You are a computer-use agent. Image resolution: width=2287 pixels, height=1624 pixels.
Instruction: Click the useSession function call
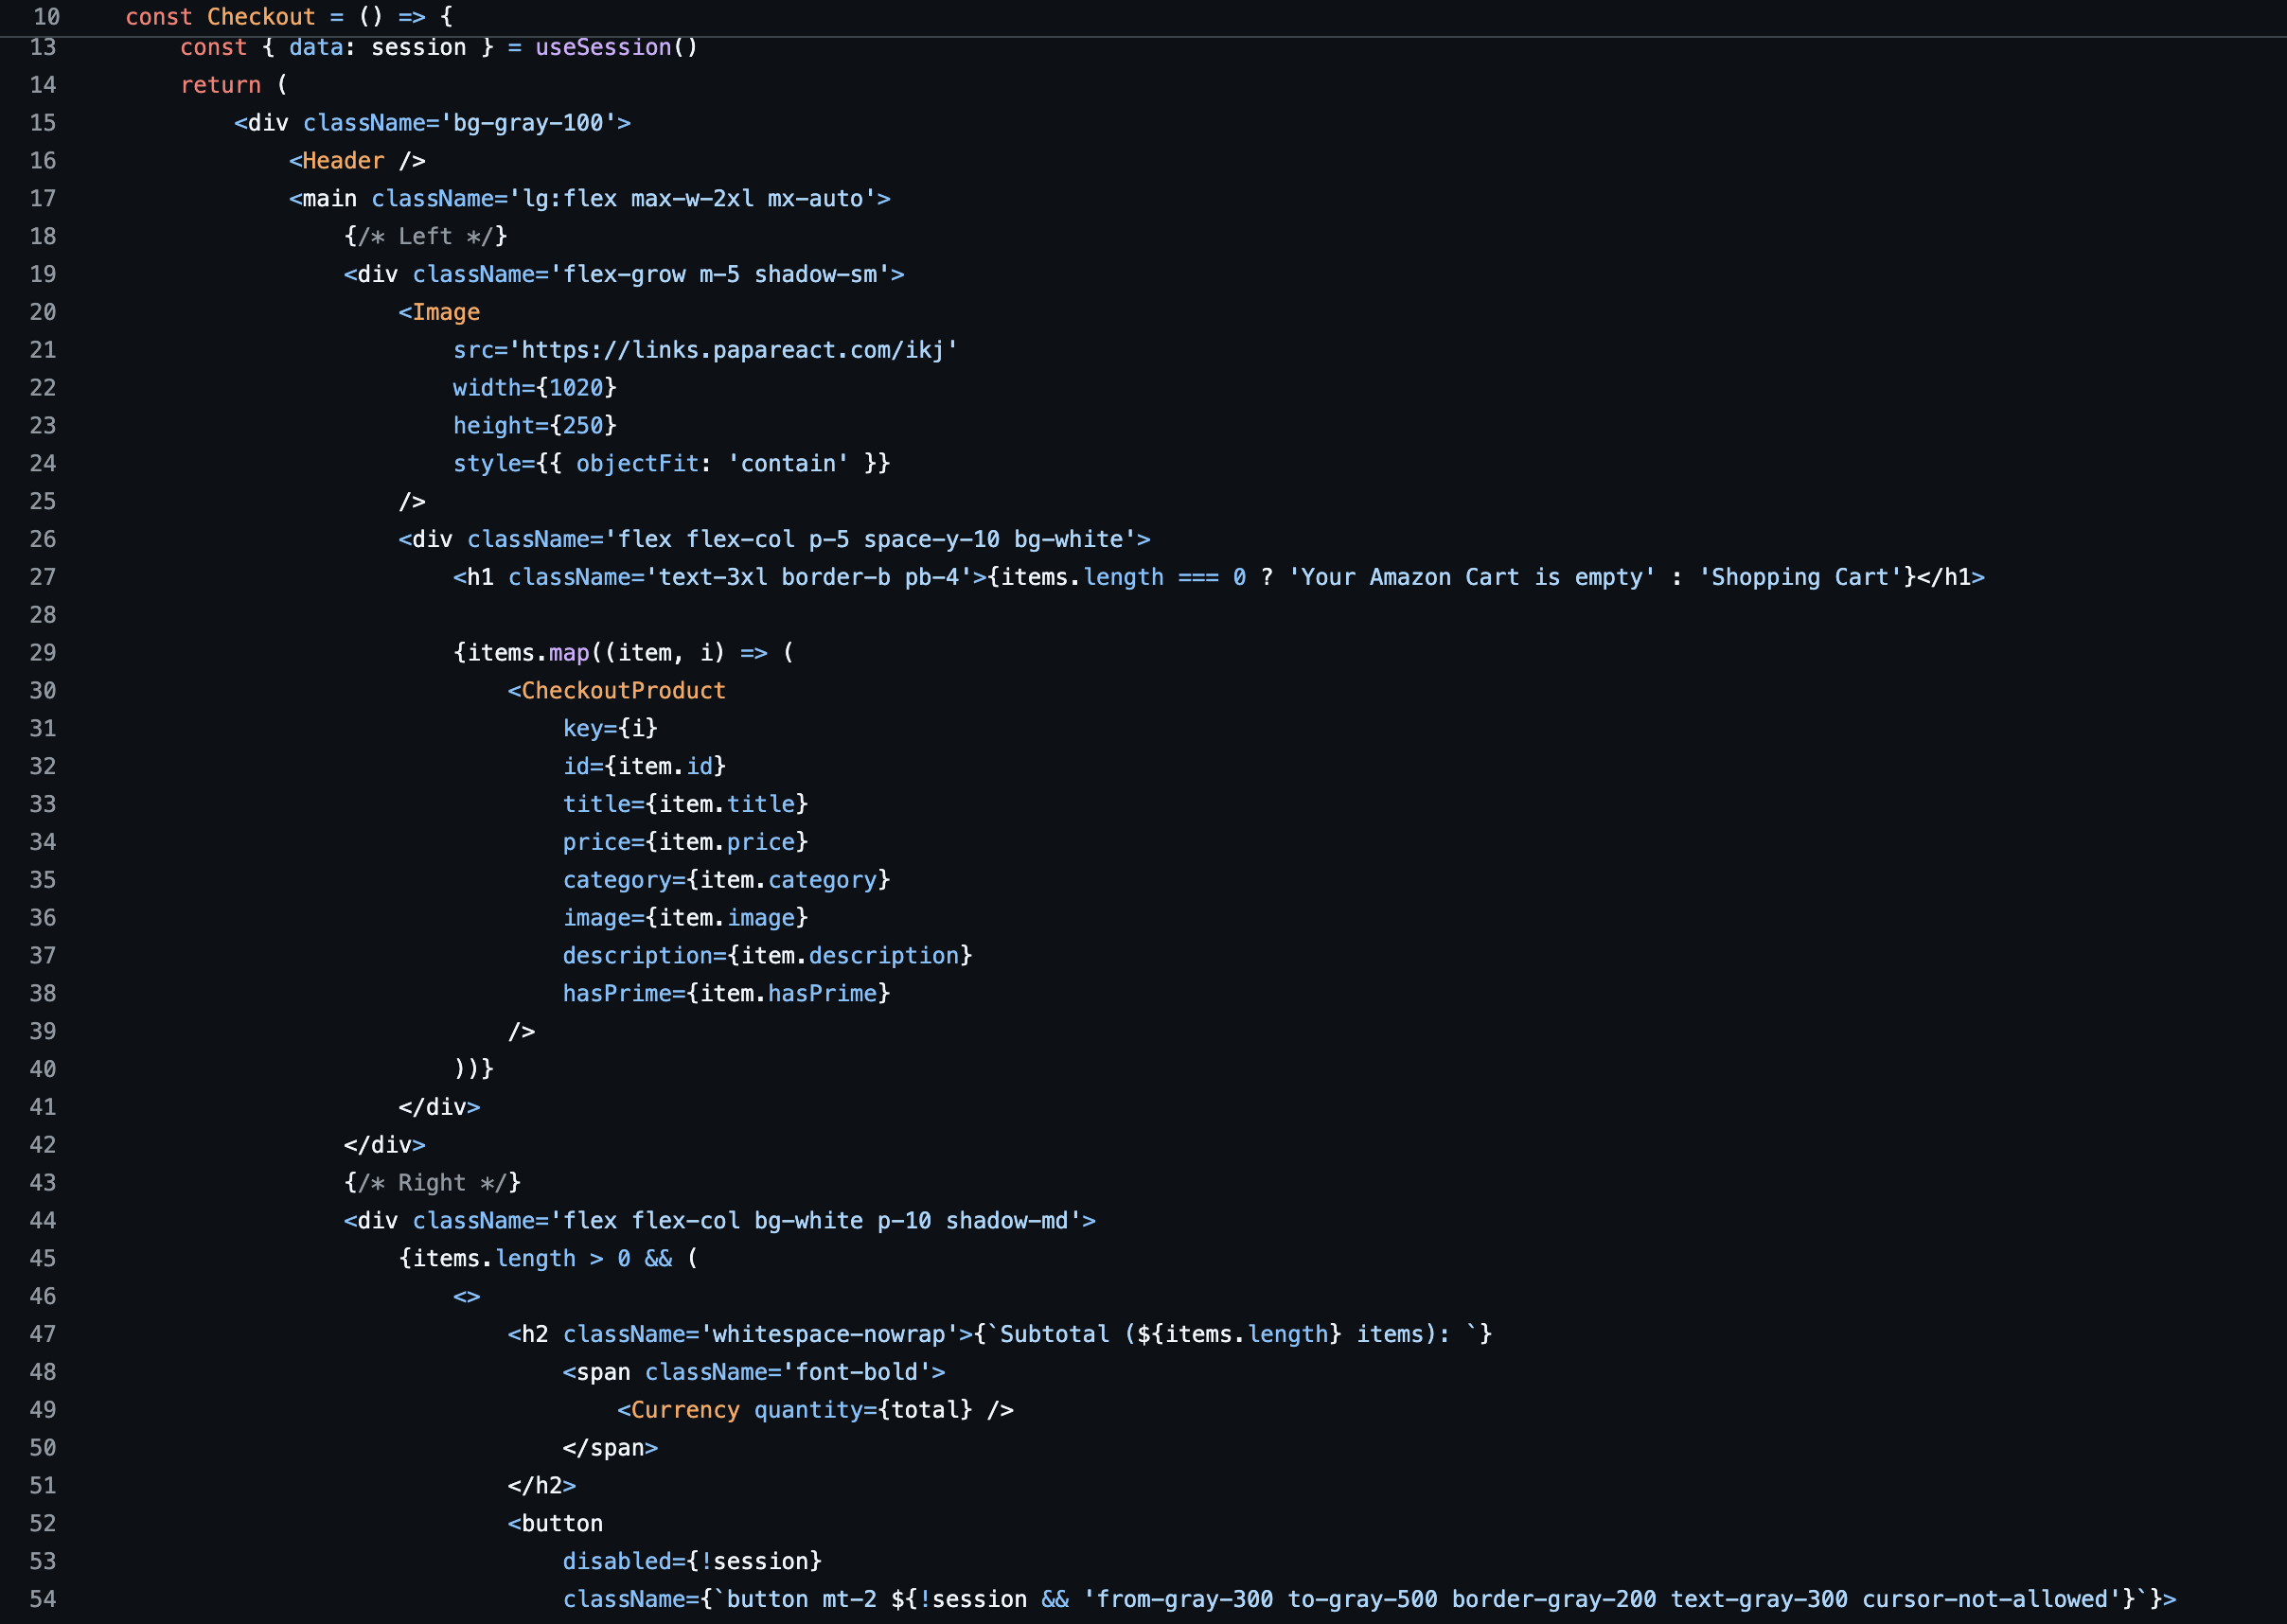tap(603, 48)
